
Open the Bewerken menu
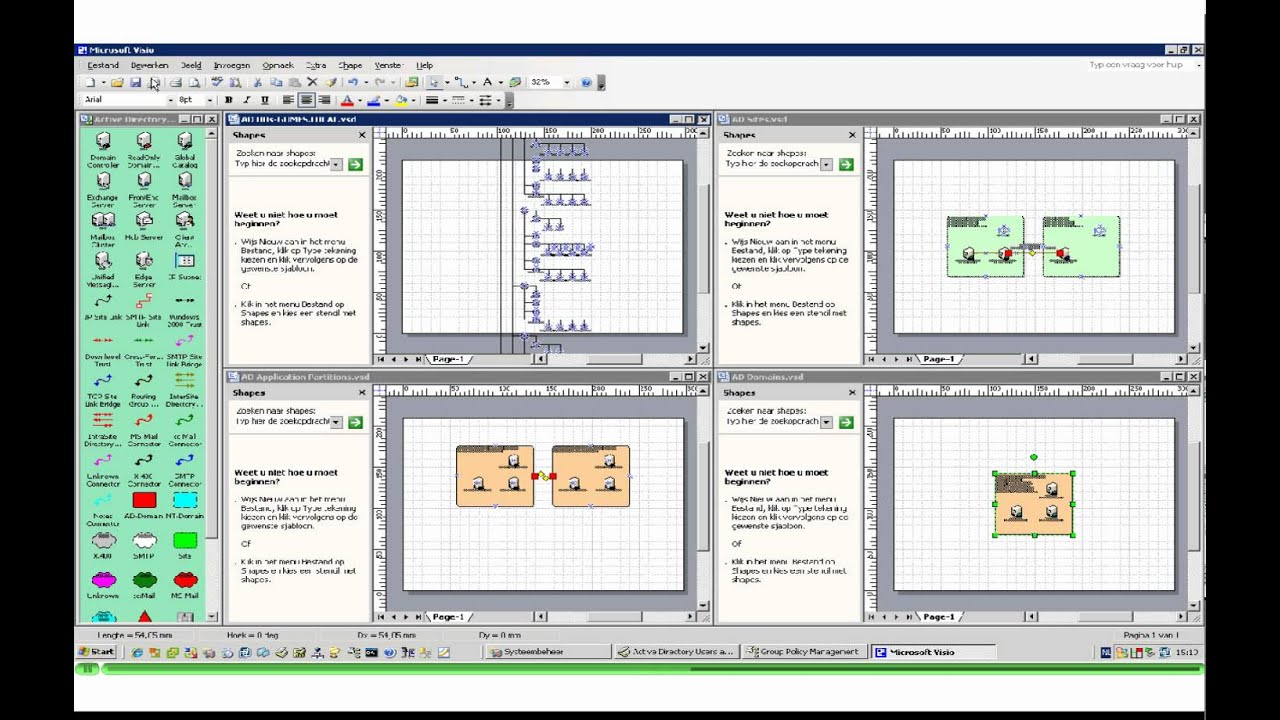click(149, 65)
